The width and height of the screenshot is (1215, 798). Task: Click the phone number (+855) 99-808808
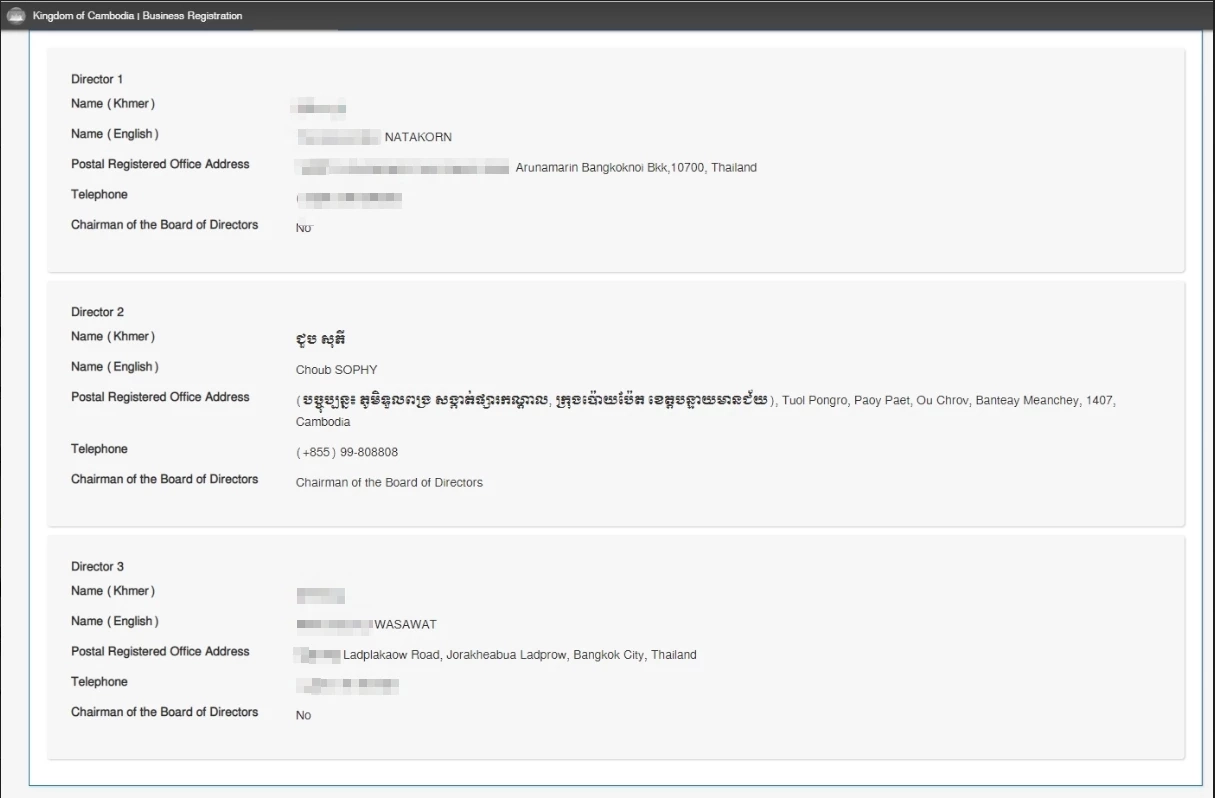point(347,452)
